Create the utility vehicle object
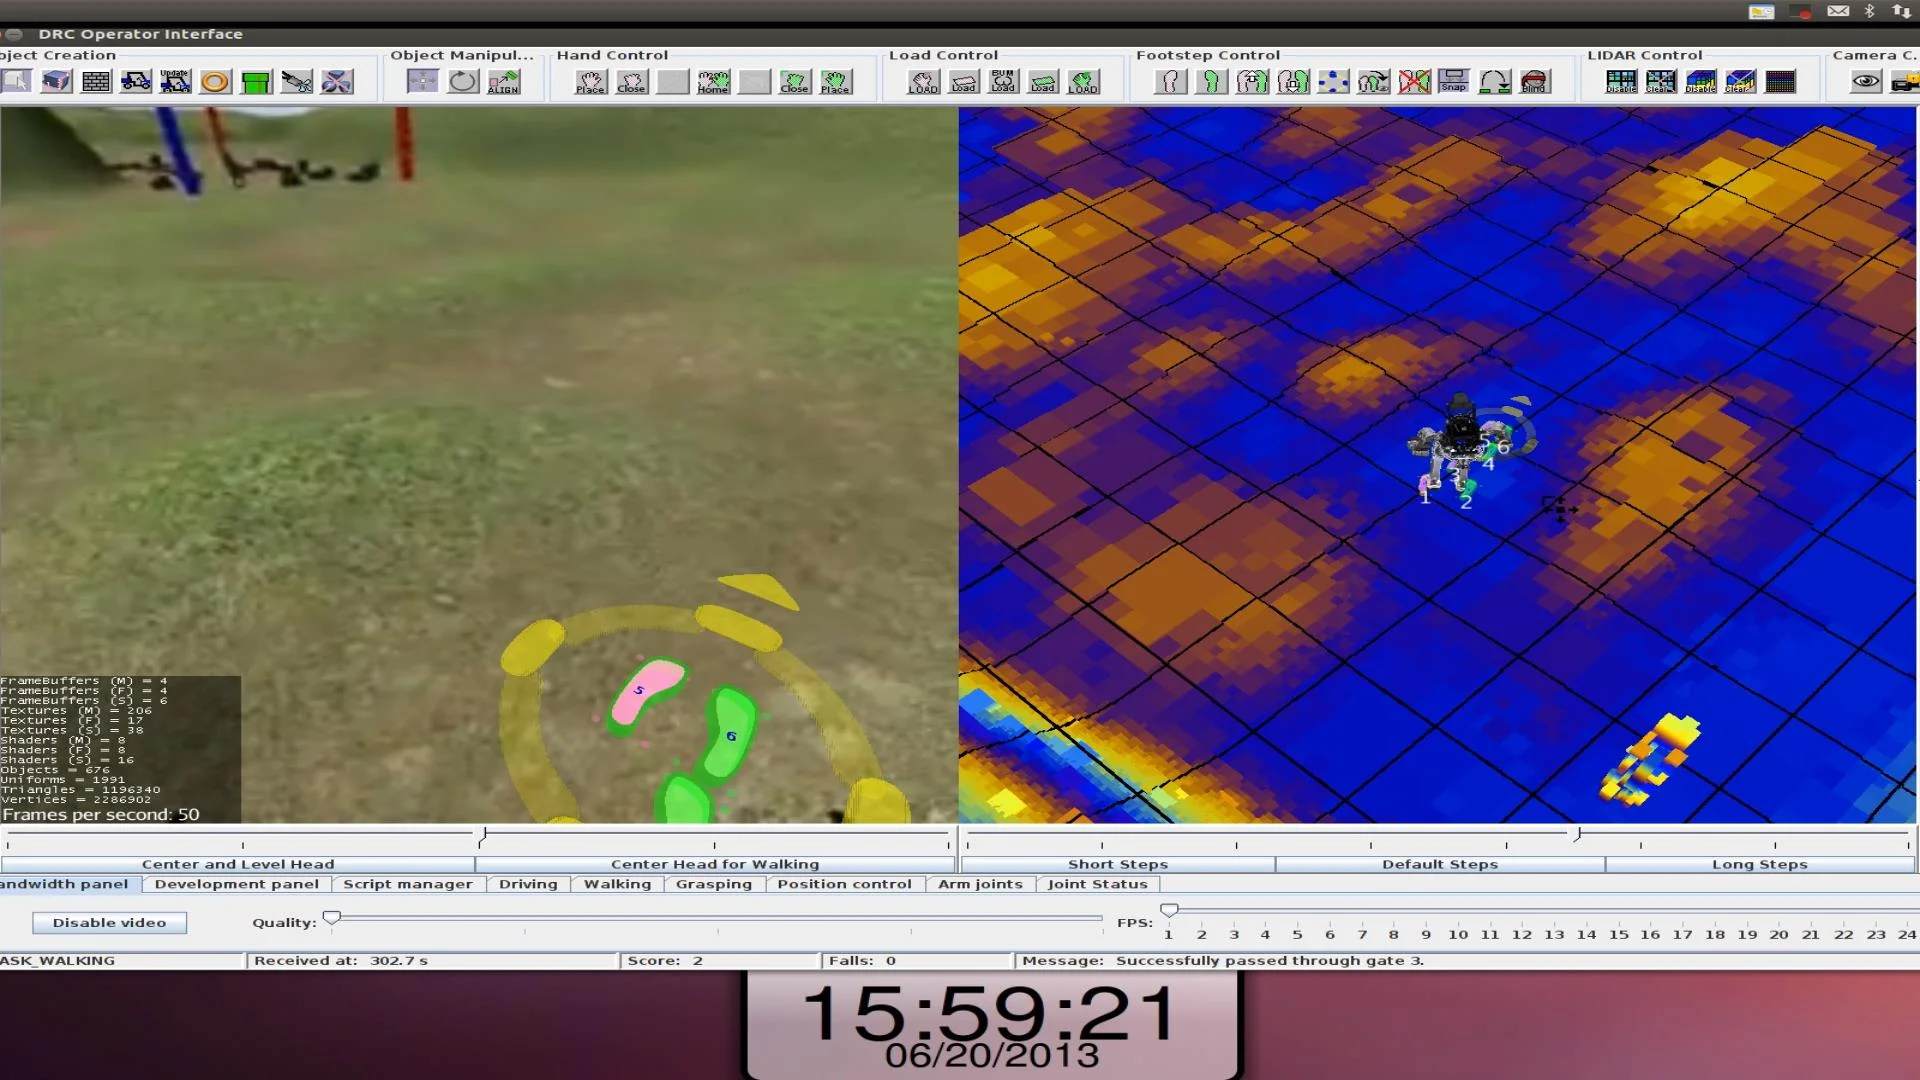 [x=136, y=81]
